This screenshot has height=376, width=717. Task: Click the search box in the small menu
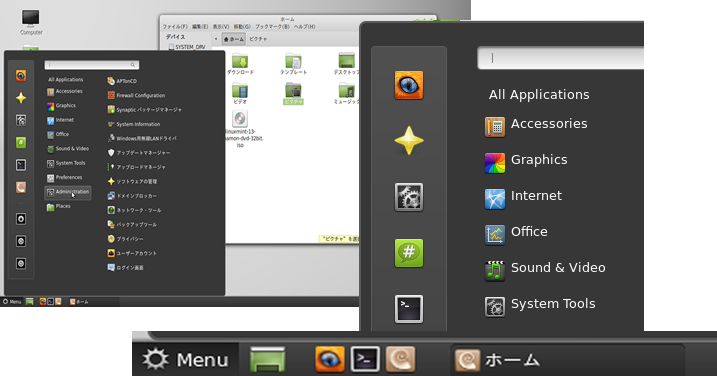pos(92,65)
